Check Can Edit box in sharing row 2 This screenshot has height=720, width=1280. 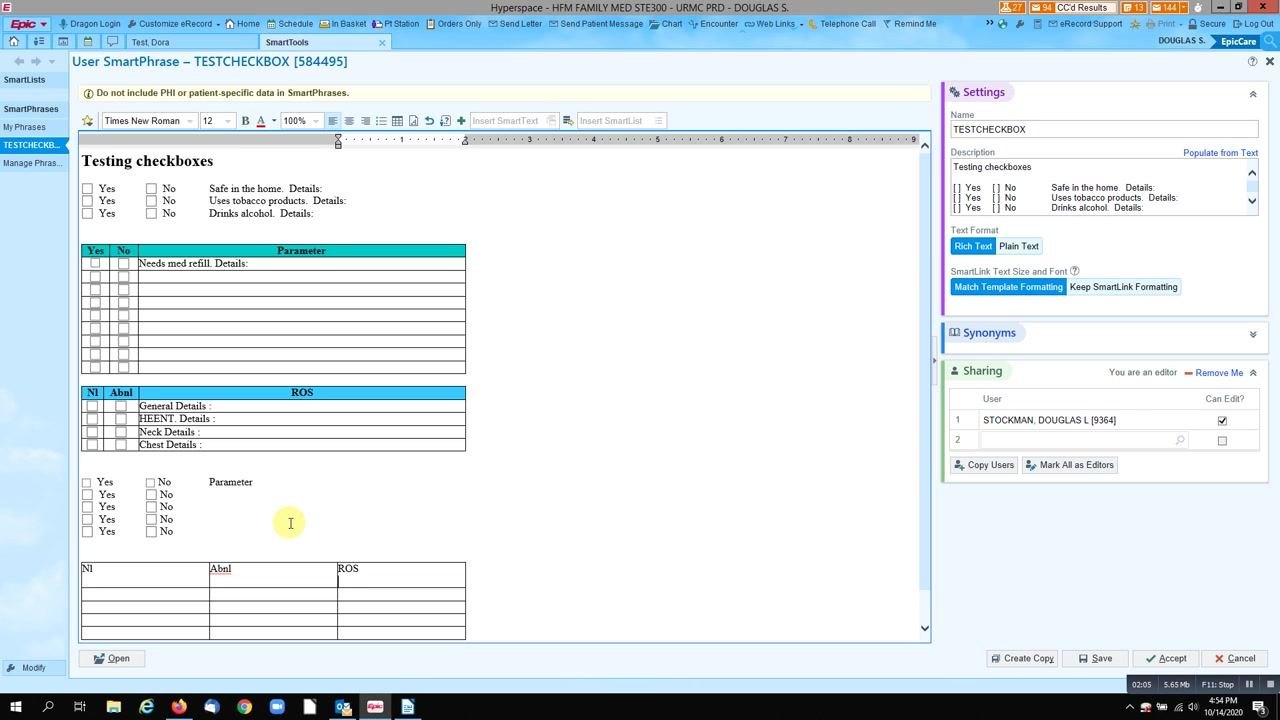(1222, 441)
